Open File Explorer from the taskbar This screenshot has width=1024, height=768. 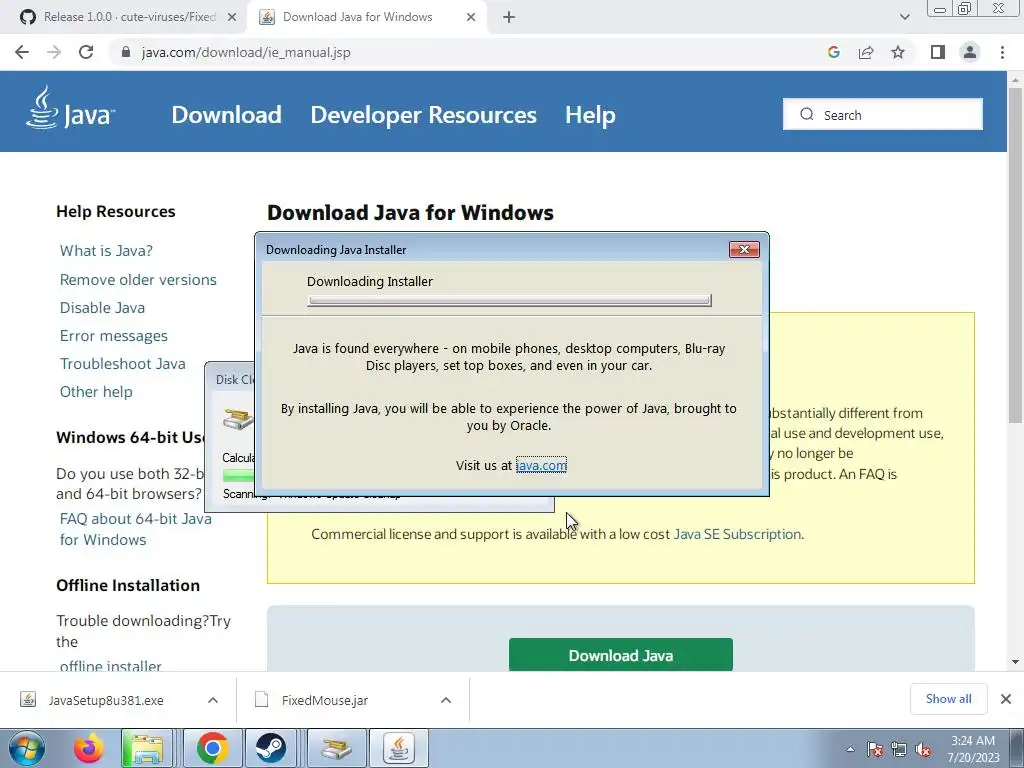[147, 748]
